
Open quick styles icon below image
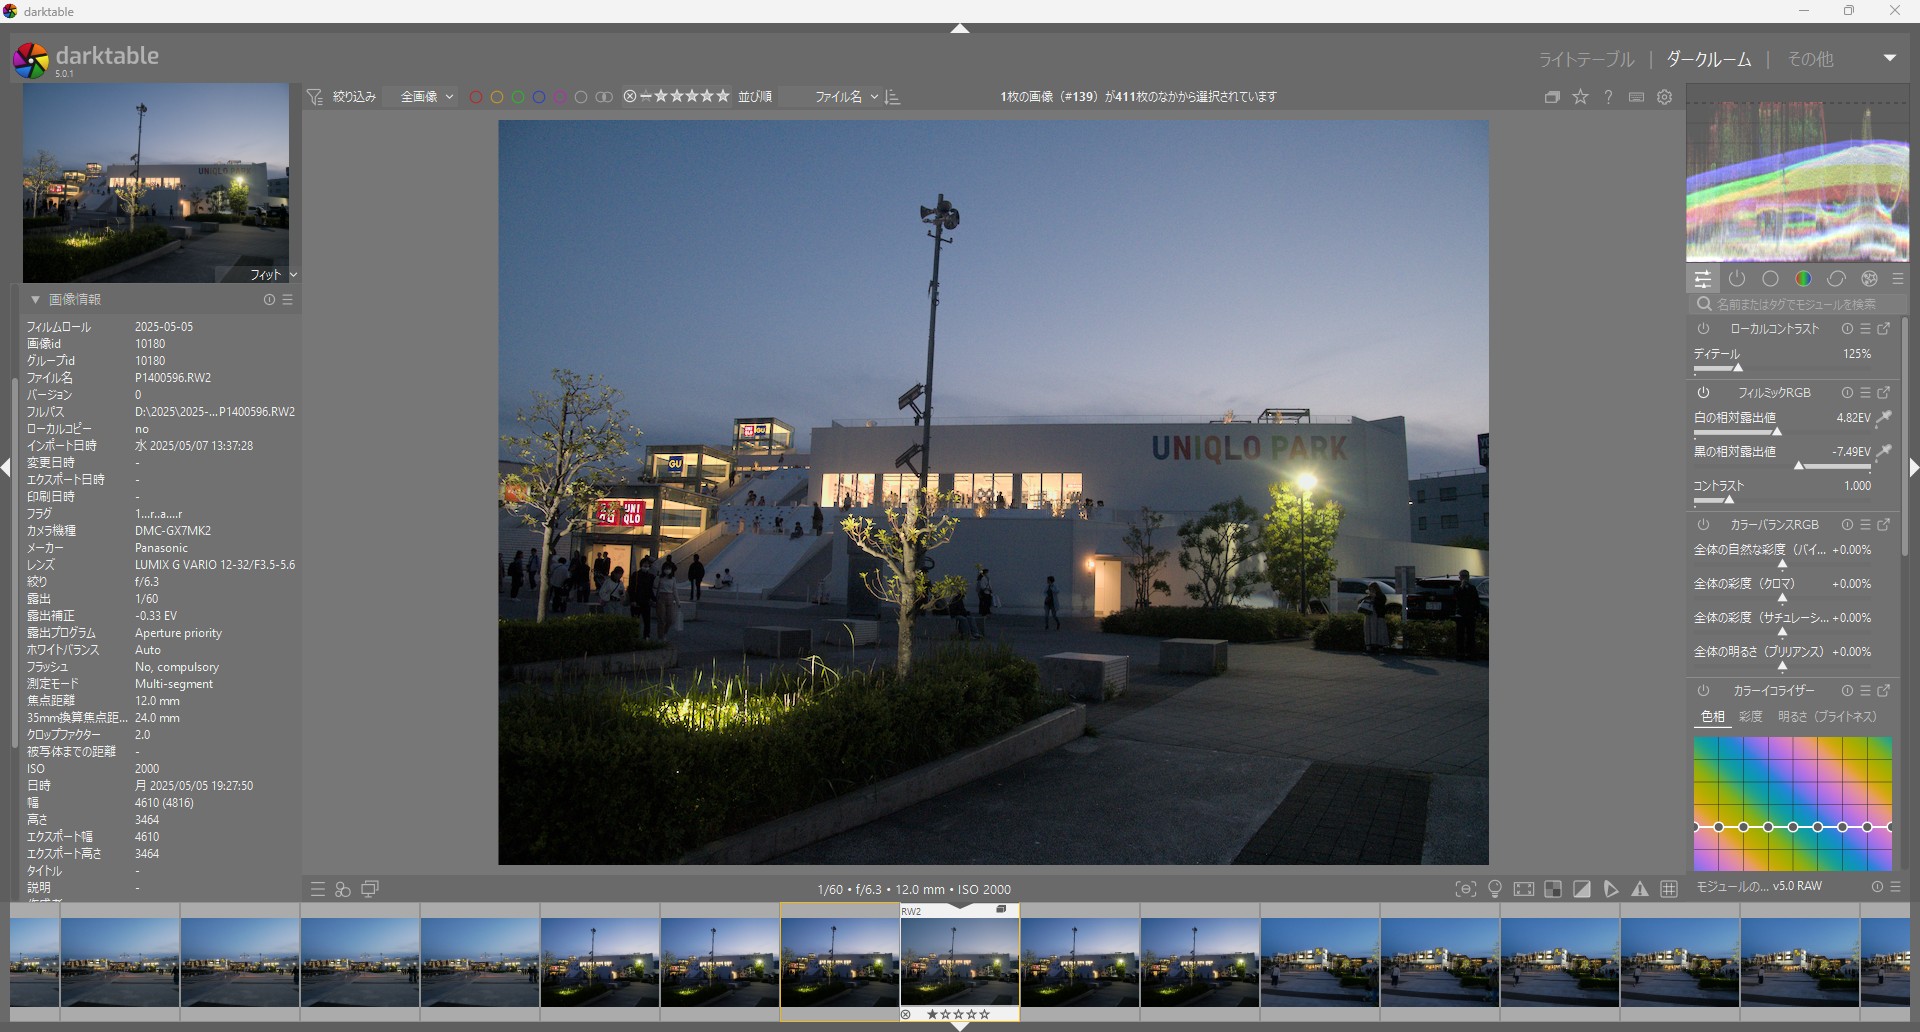tap(343, 889)
